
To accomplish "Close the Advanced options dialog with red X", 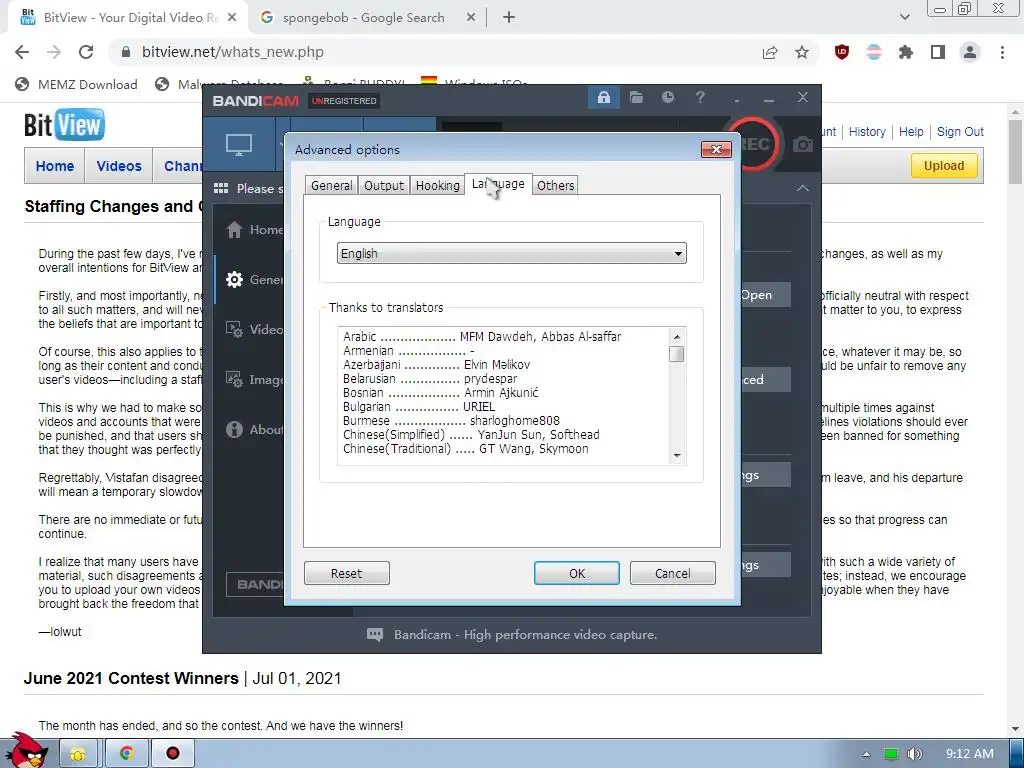I will (716, 150).
